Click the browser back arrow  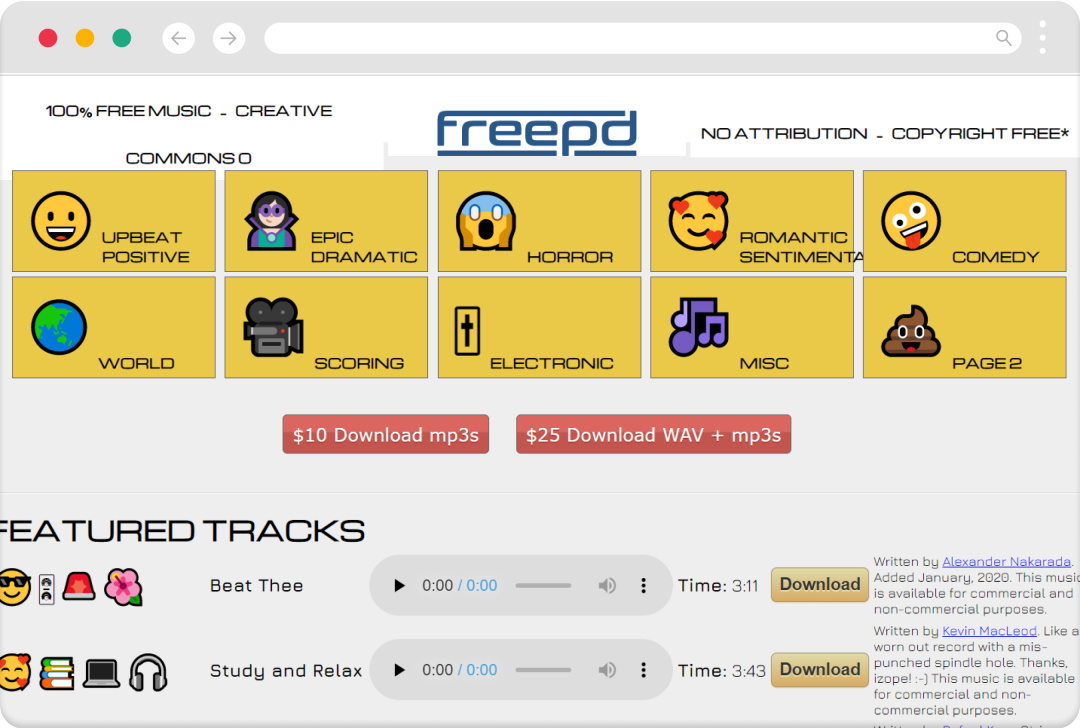point(178,38)
